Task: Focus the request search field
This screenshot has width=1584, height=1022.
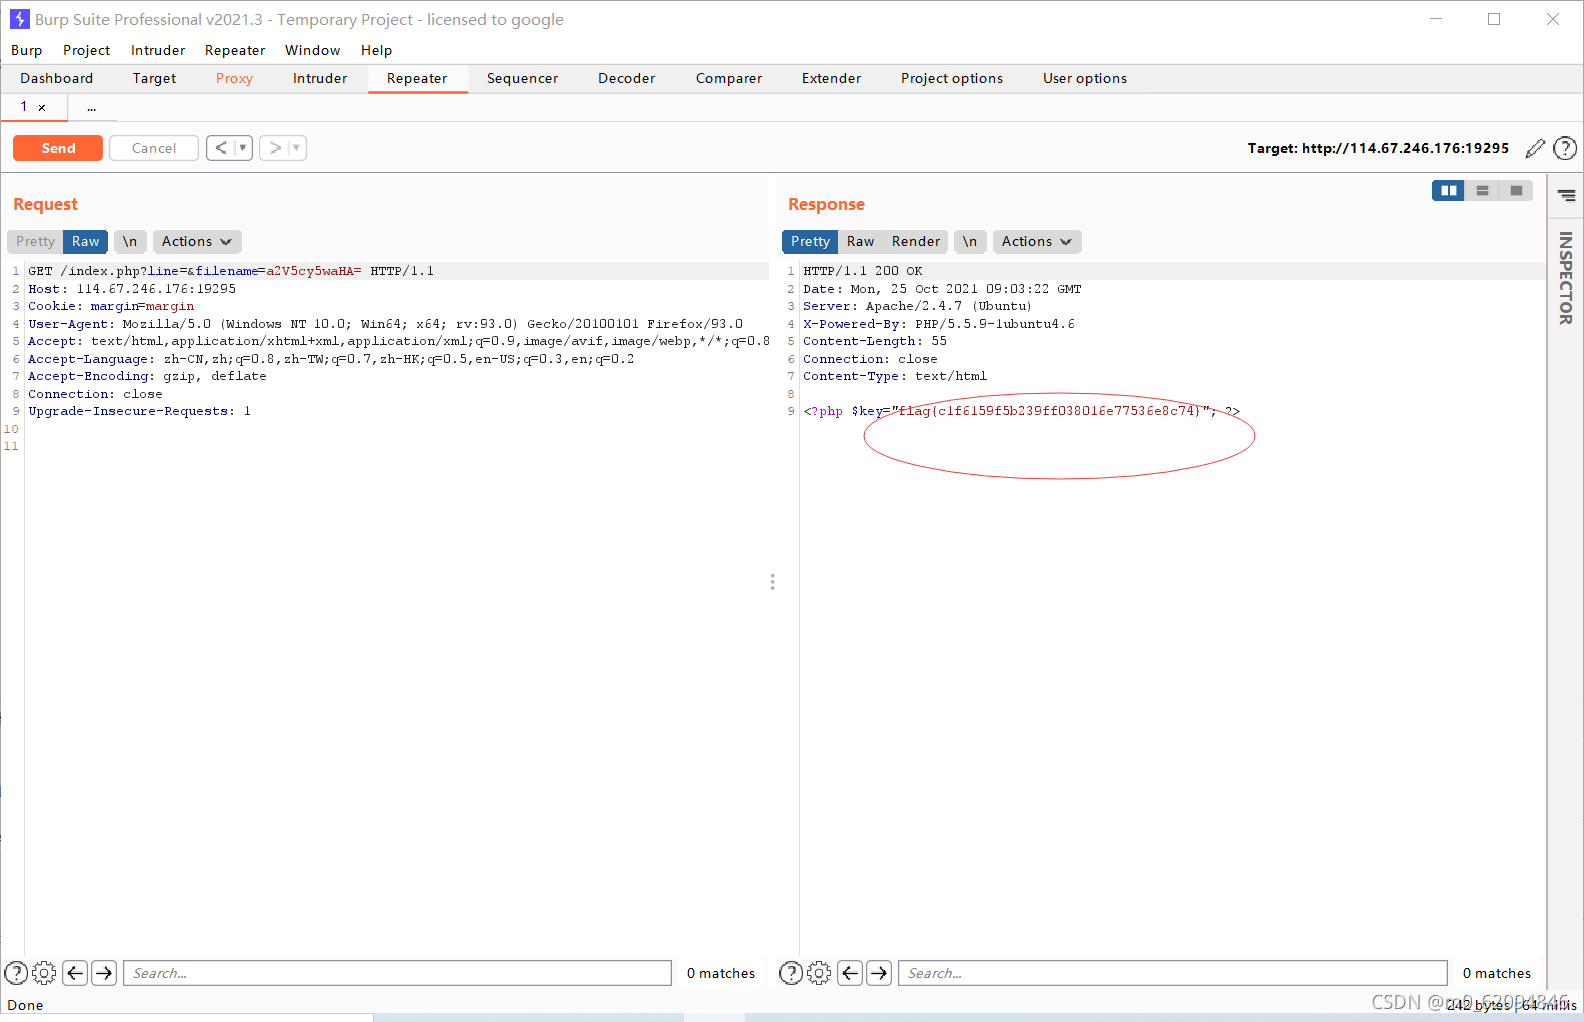Action: (397, 973)
